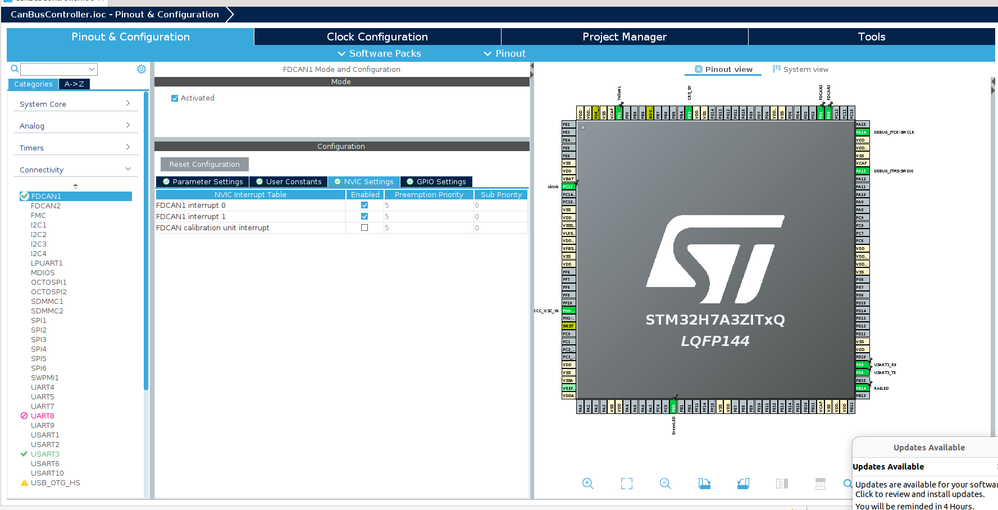
Task: Open the peripheral search combo box dropdown
Action: tap(92, 69)
